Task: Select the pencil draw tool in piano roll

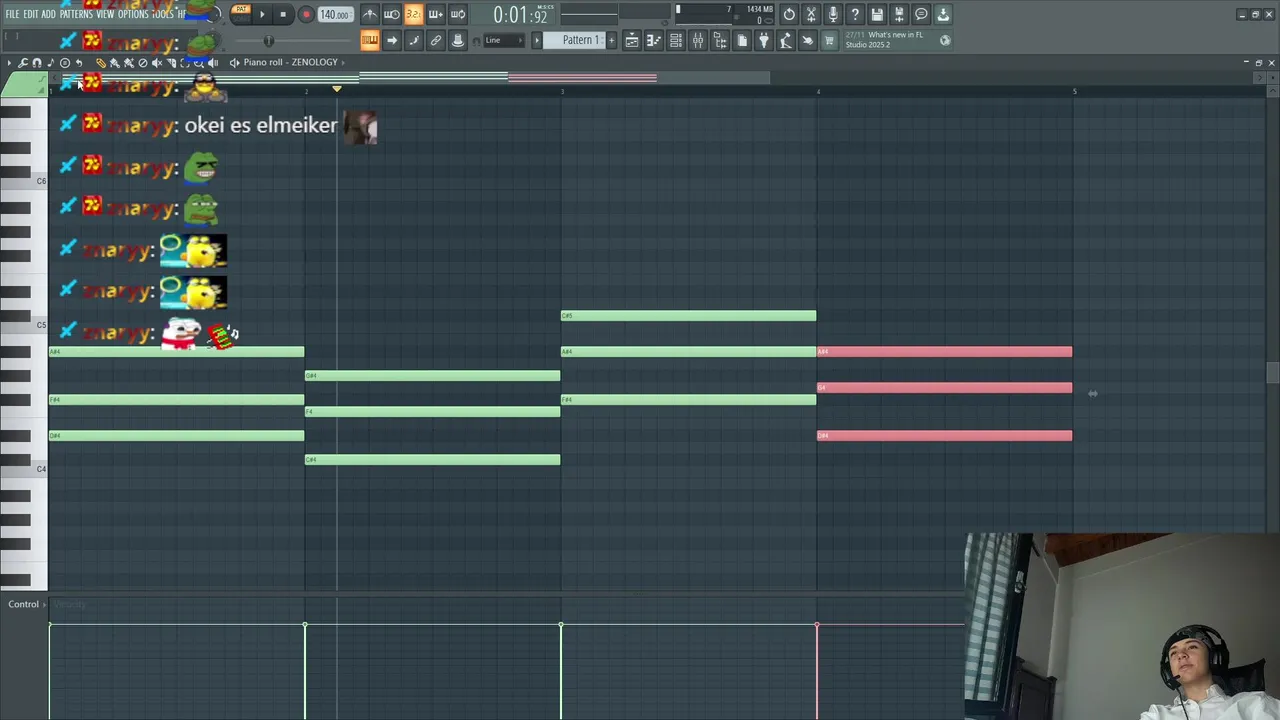Action: (100, 63)
